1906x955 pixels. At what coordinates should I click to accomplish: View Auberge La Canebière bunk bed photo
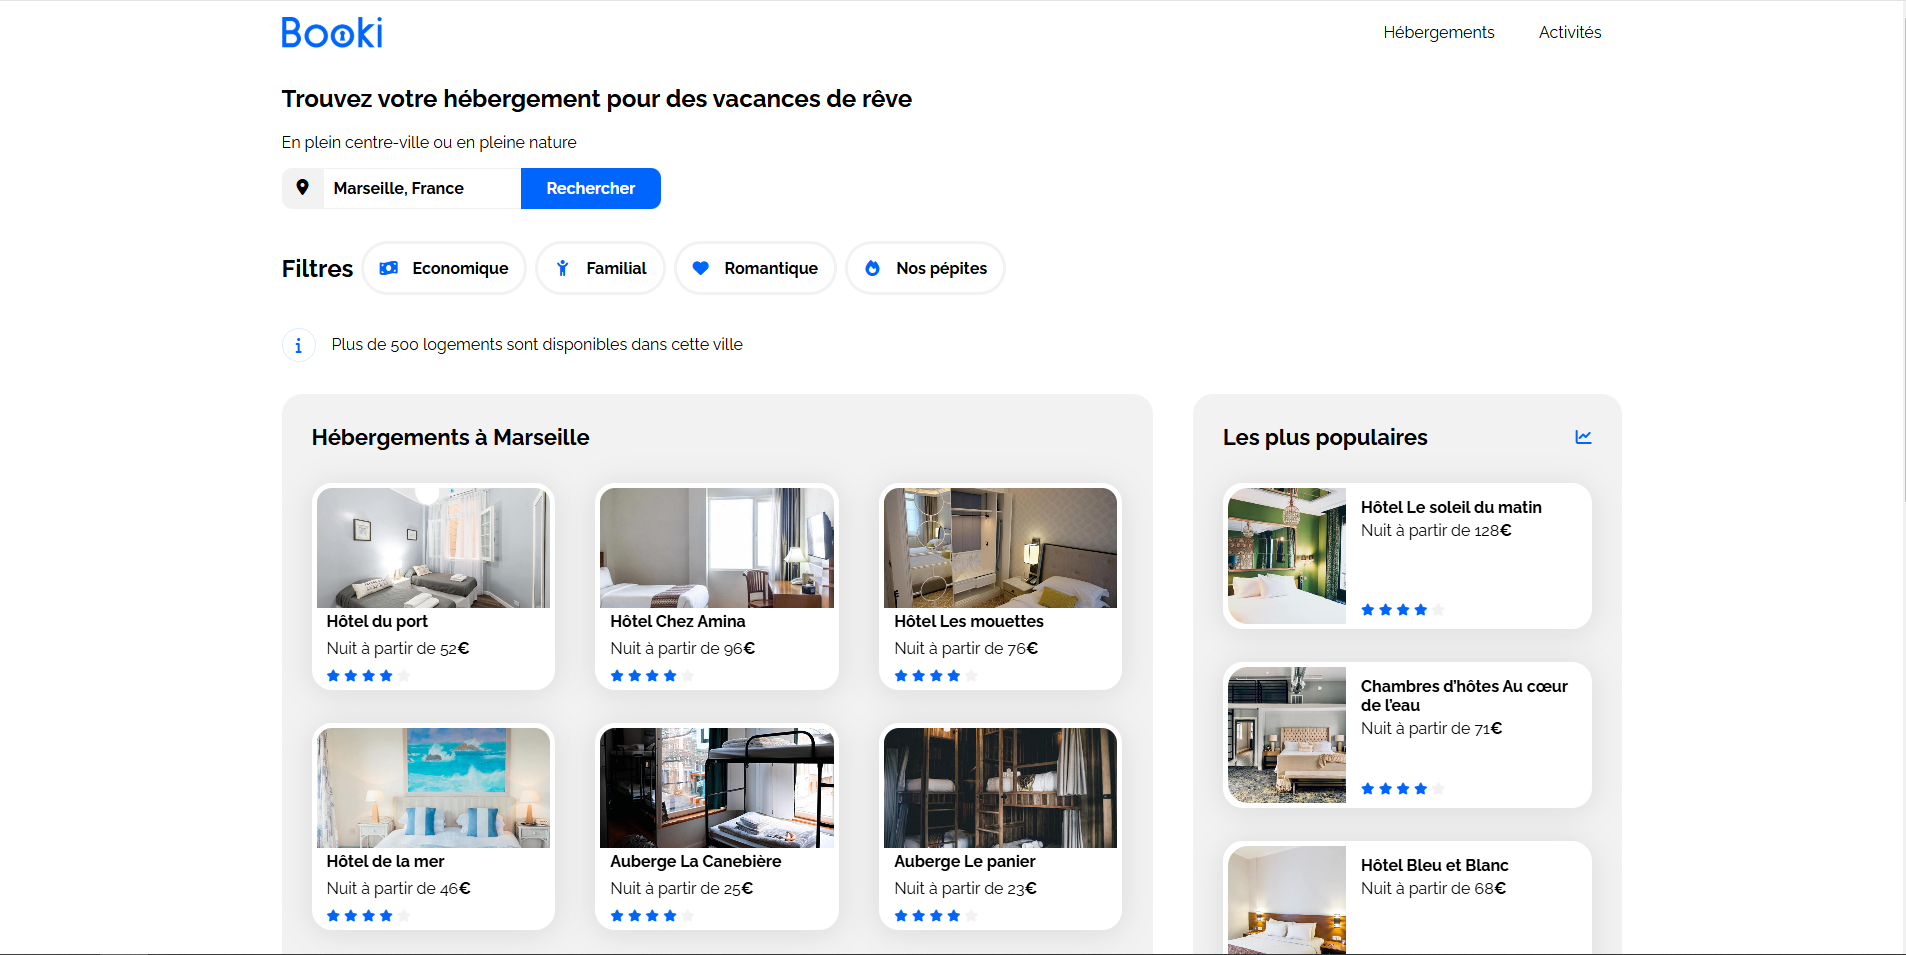click(x=716, y=788)
